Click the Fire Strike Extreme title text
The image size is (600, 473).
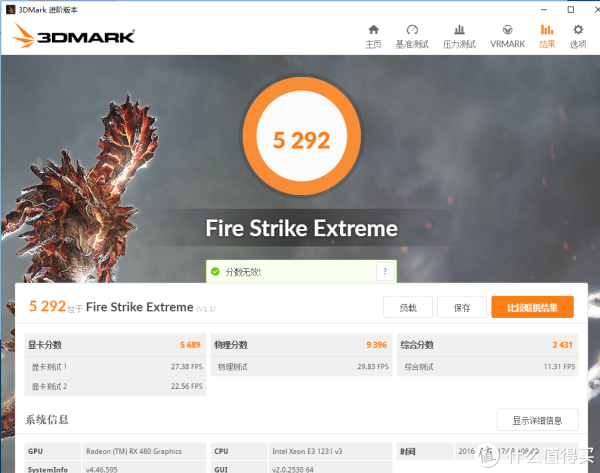click(302, 228)
